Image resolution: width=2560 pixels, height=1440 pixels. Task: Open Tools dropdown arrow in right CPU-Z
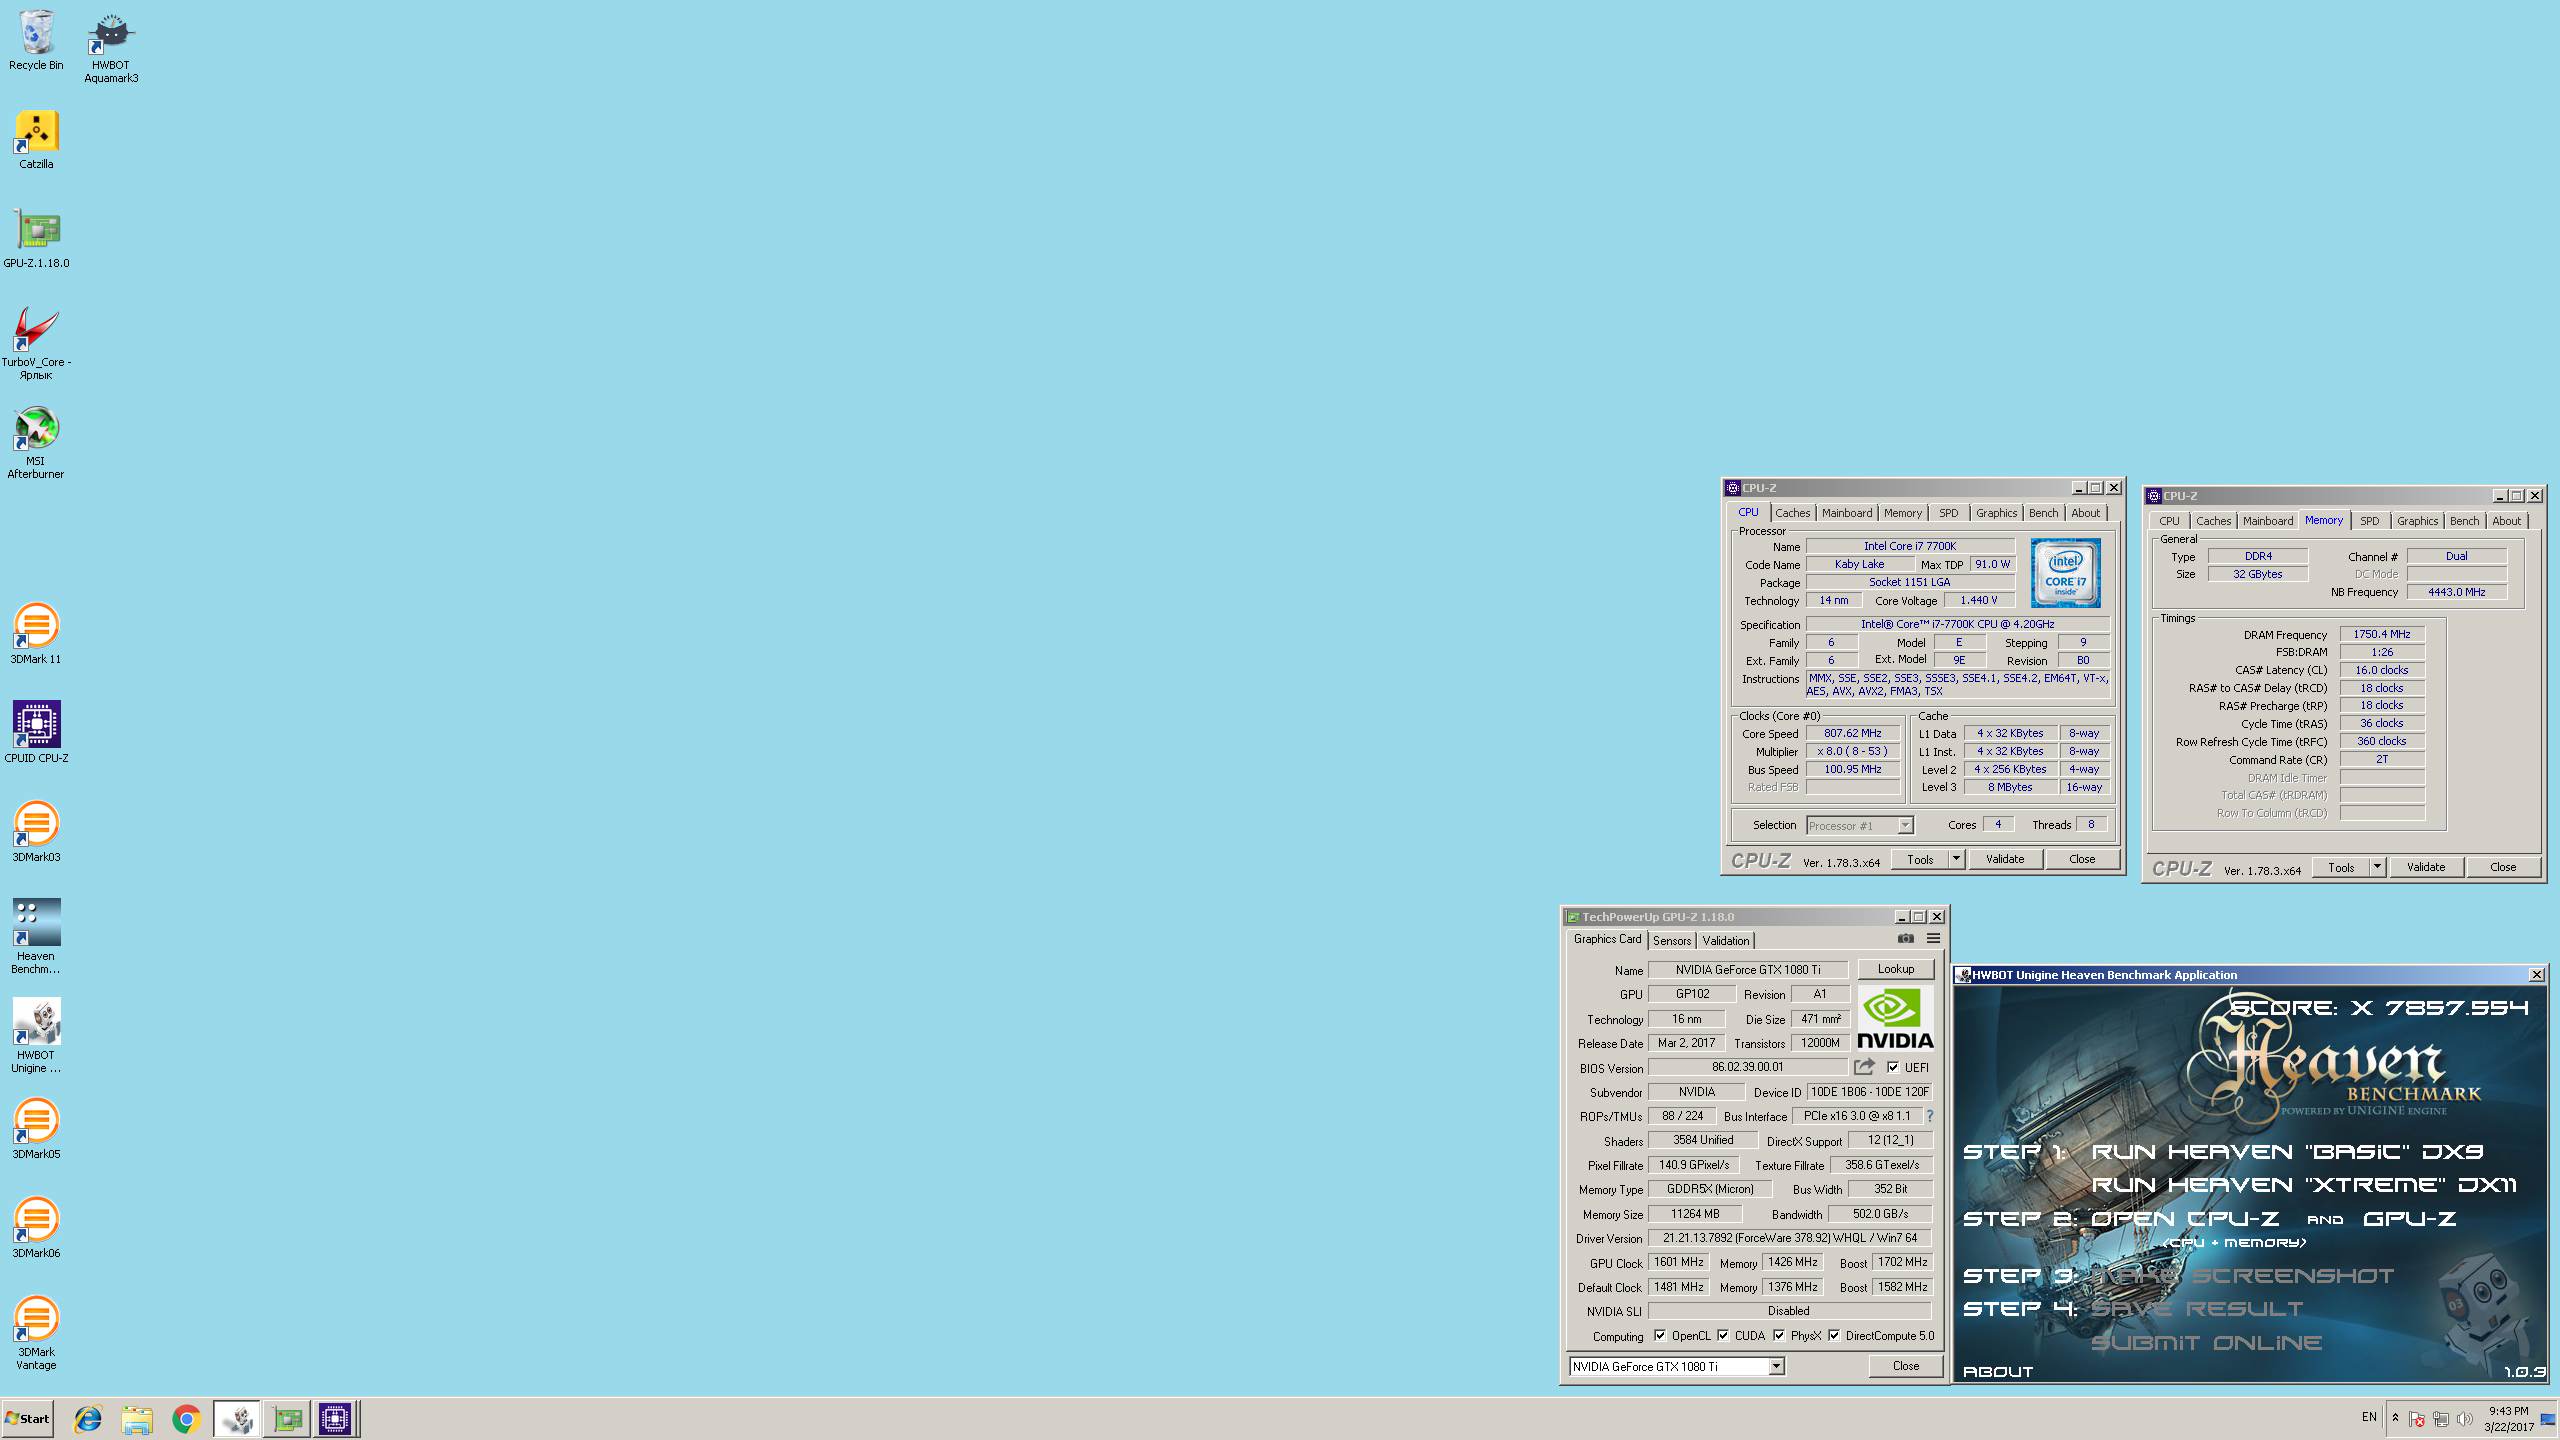click(x=2377, y=867)
